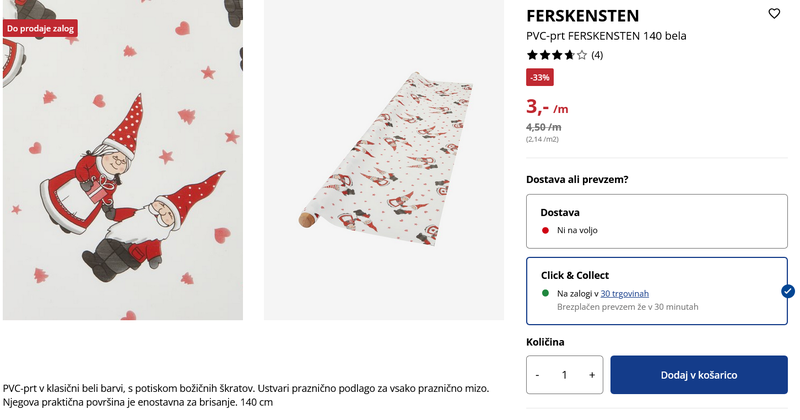
Task: Click the -33% discount badge
Action: tap(539, 77)
